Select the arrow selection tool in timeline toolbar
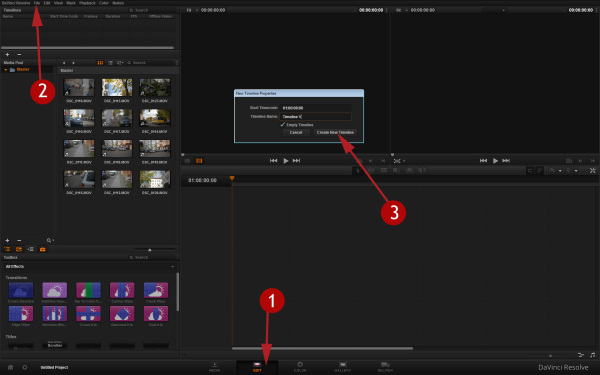Viewport: 600px width, 375px height. coord(358,171)
